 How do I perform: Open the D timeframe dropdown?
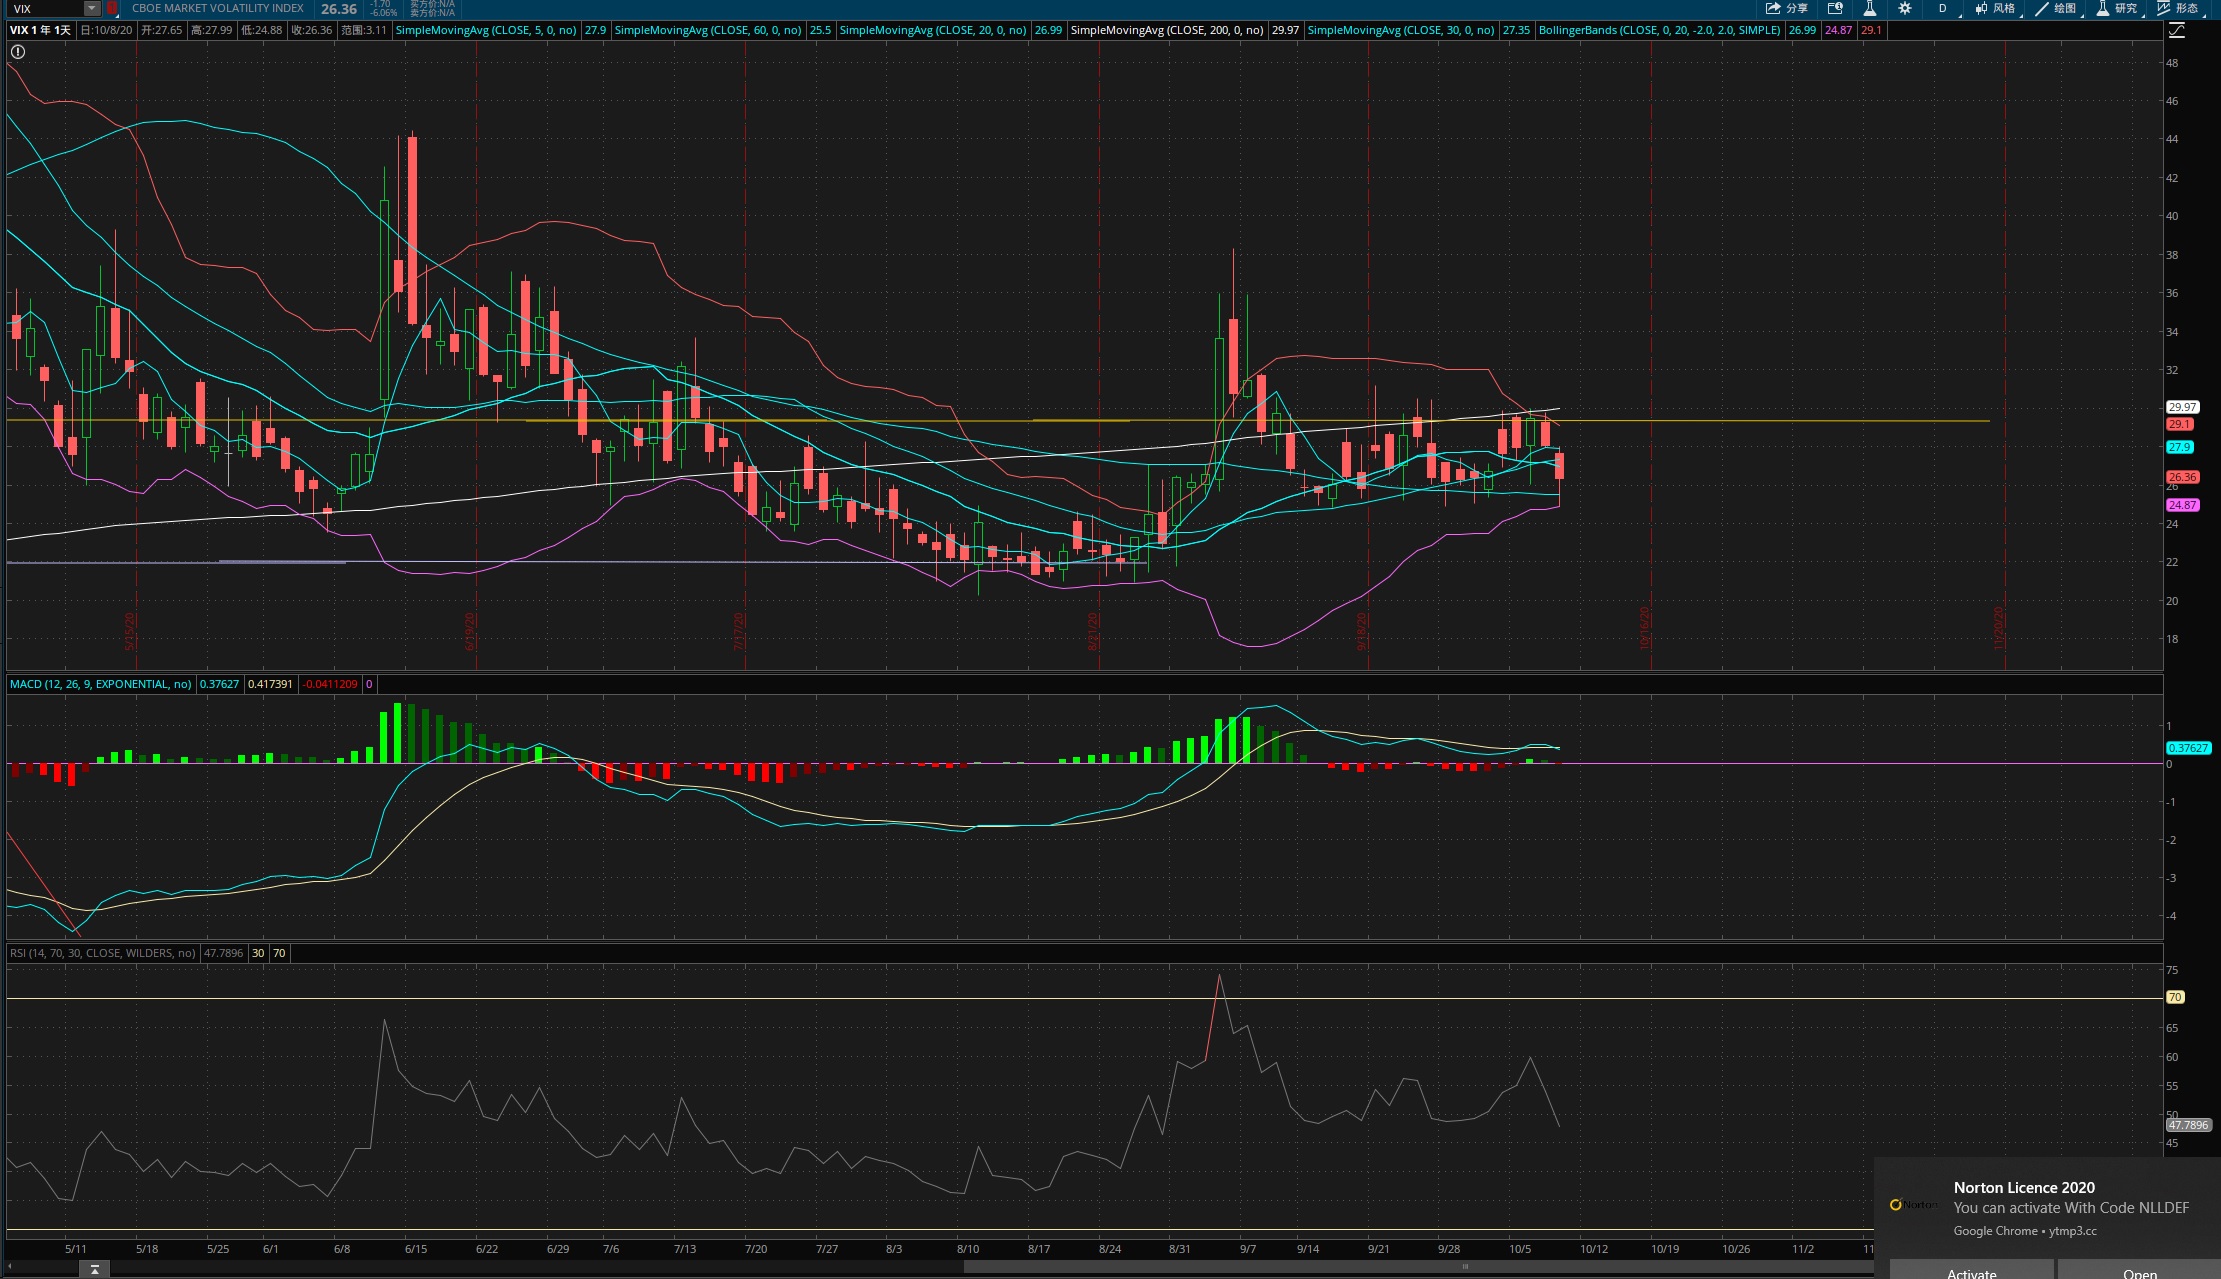pos(1943,8)
